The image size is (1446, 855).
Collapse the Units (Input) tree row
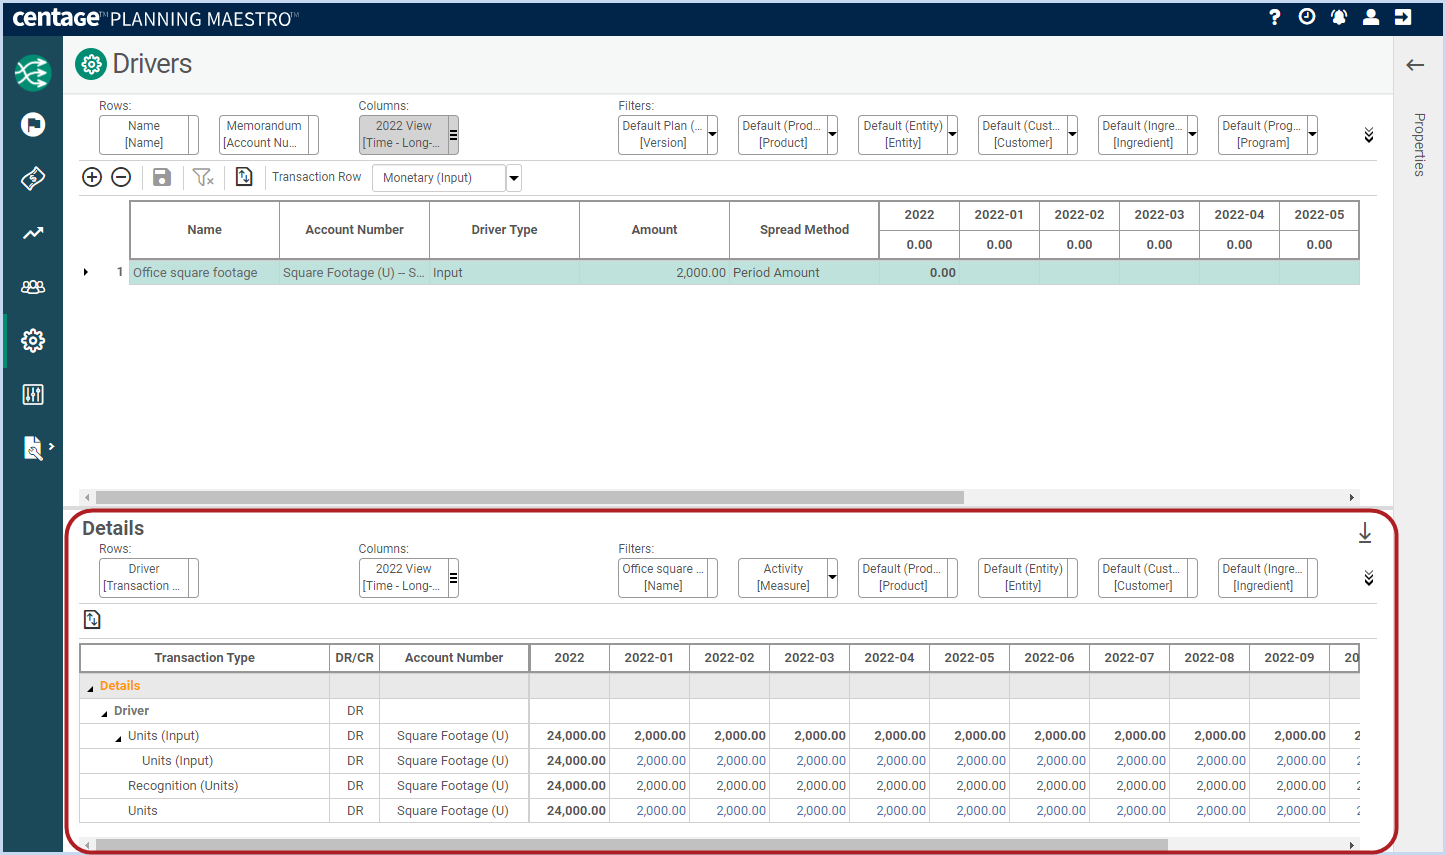(118, 738)
